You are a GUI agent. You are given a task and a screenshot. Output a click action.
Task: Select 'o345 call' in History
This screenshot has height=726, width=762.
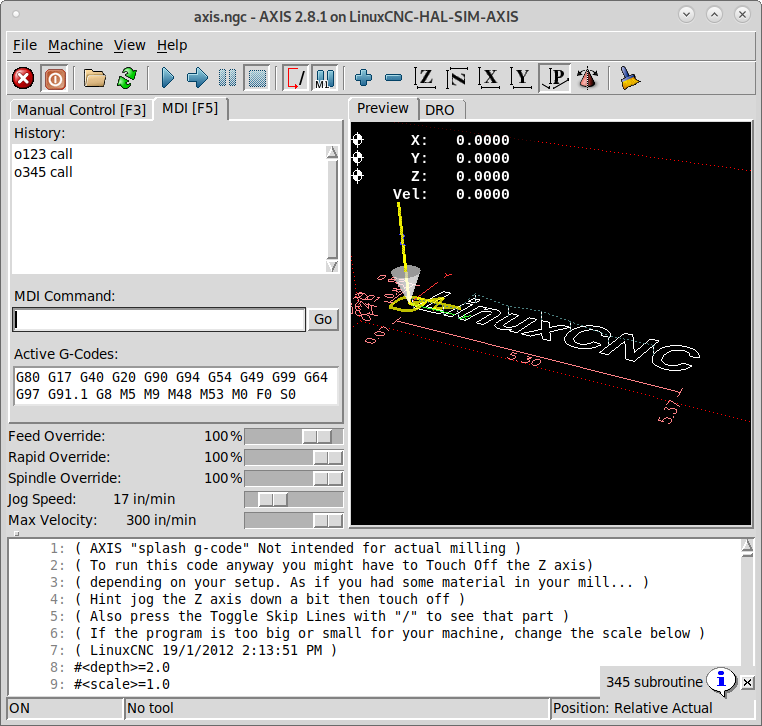point(43,172)
